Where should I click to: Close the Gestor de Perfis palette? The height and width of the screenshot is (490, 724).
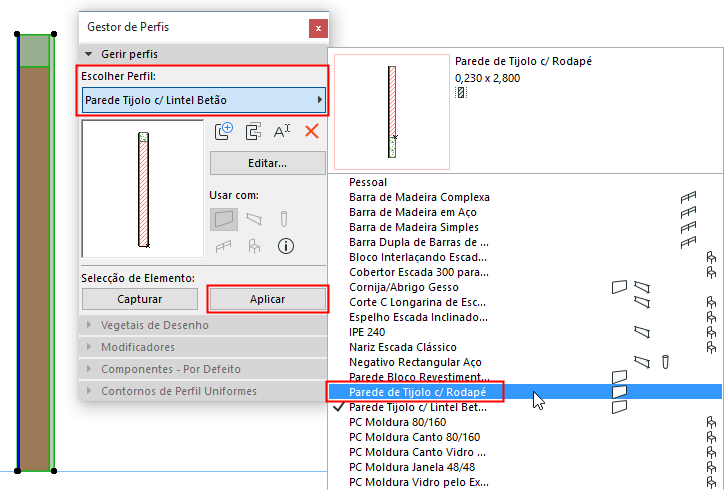click(x=318, y=28)
